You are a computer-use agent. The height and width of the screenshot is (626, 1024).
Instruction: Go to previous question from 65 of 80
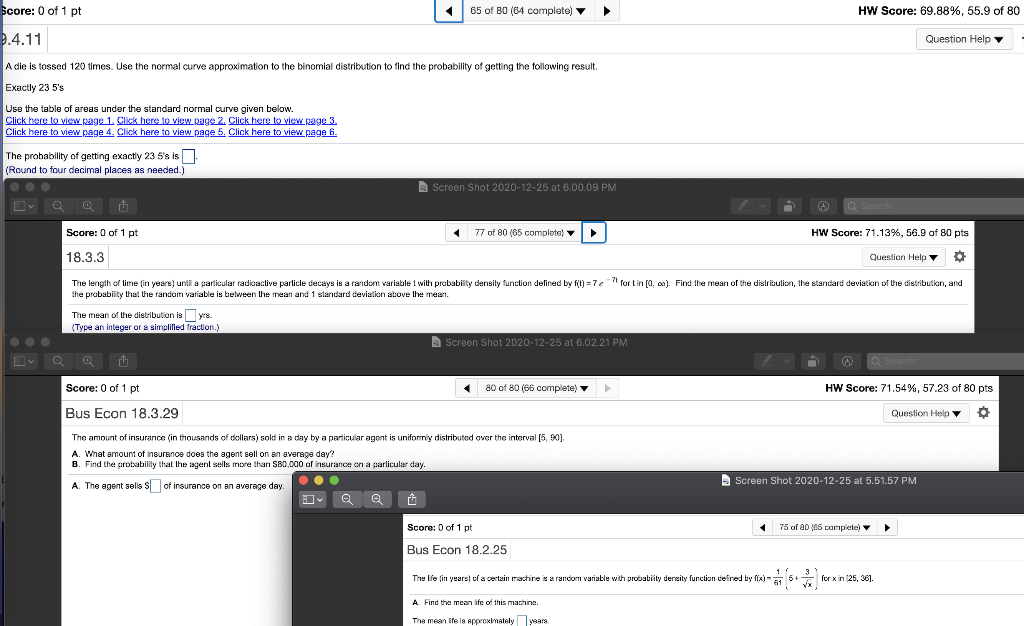[449, 11]
